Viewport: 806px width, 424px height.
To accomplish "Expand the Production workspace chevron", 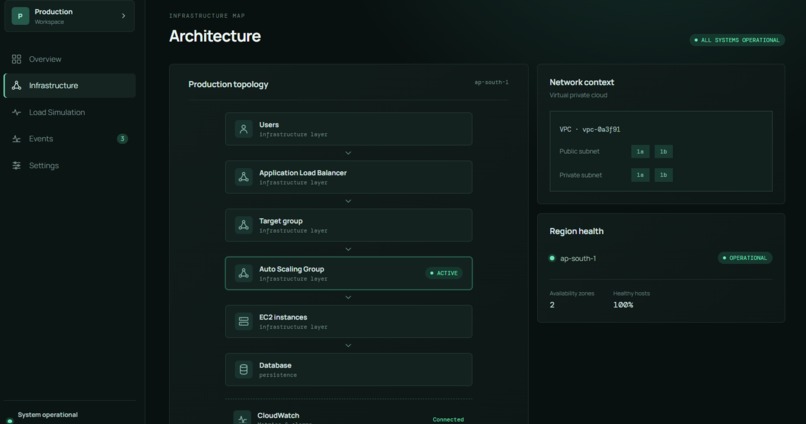I will 123,16.
